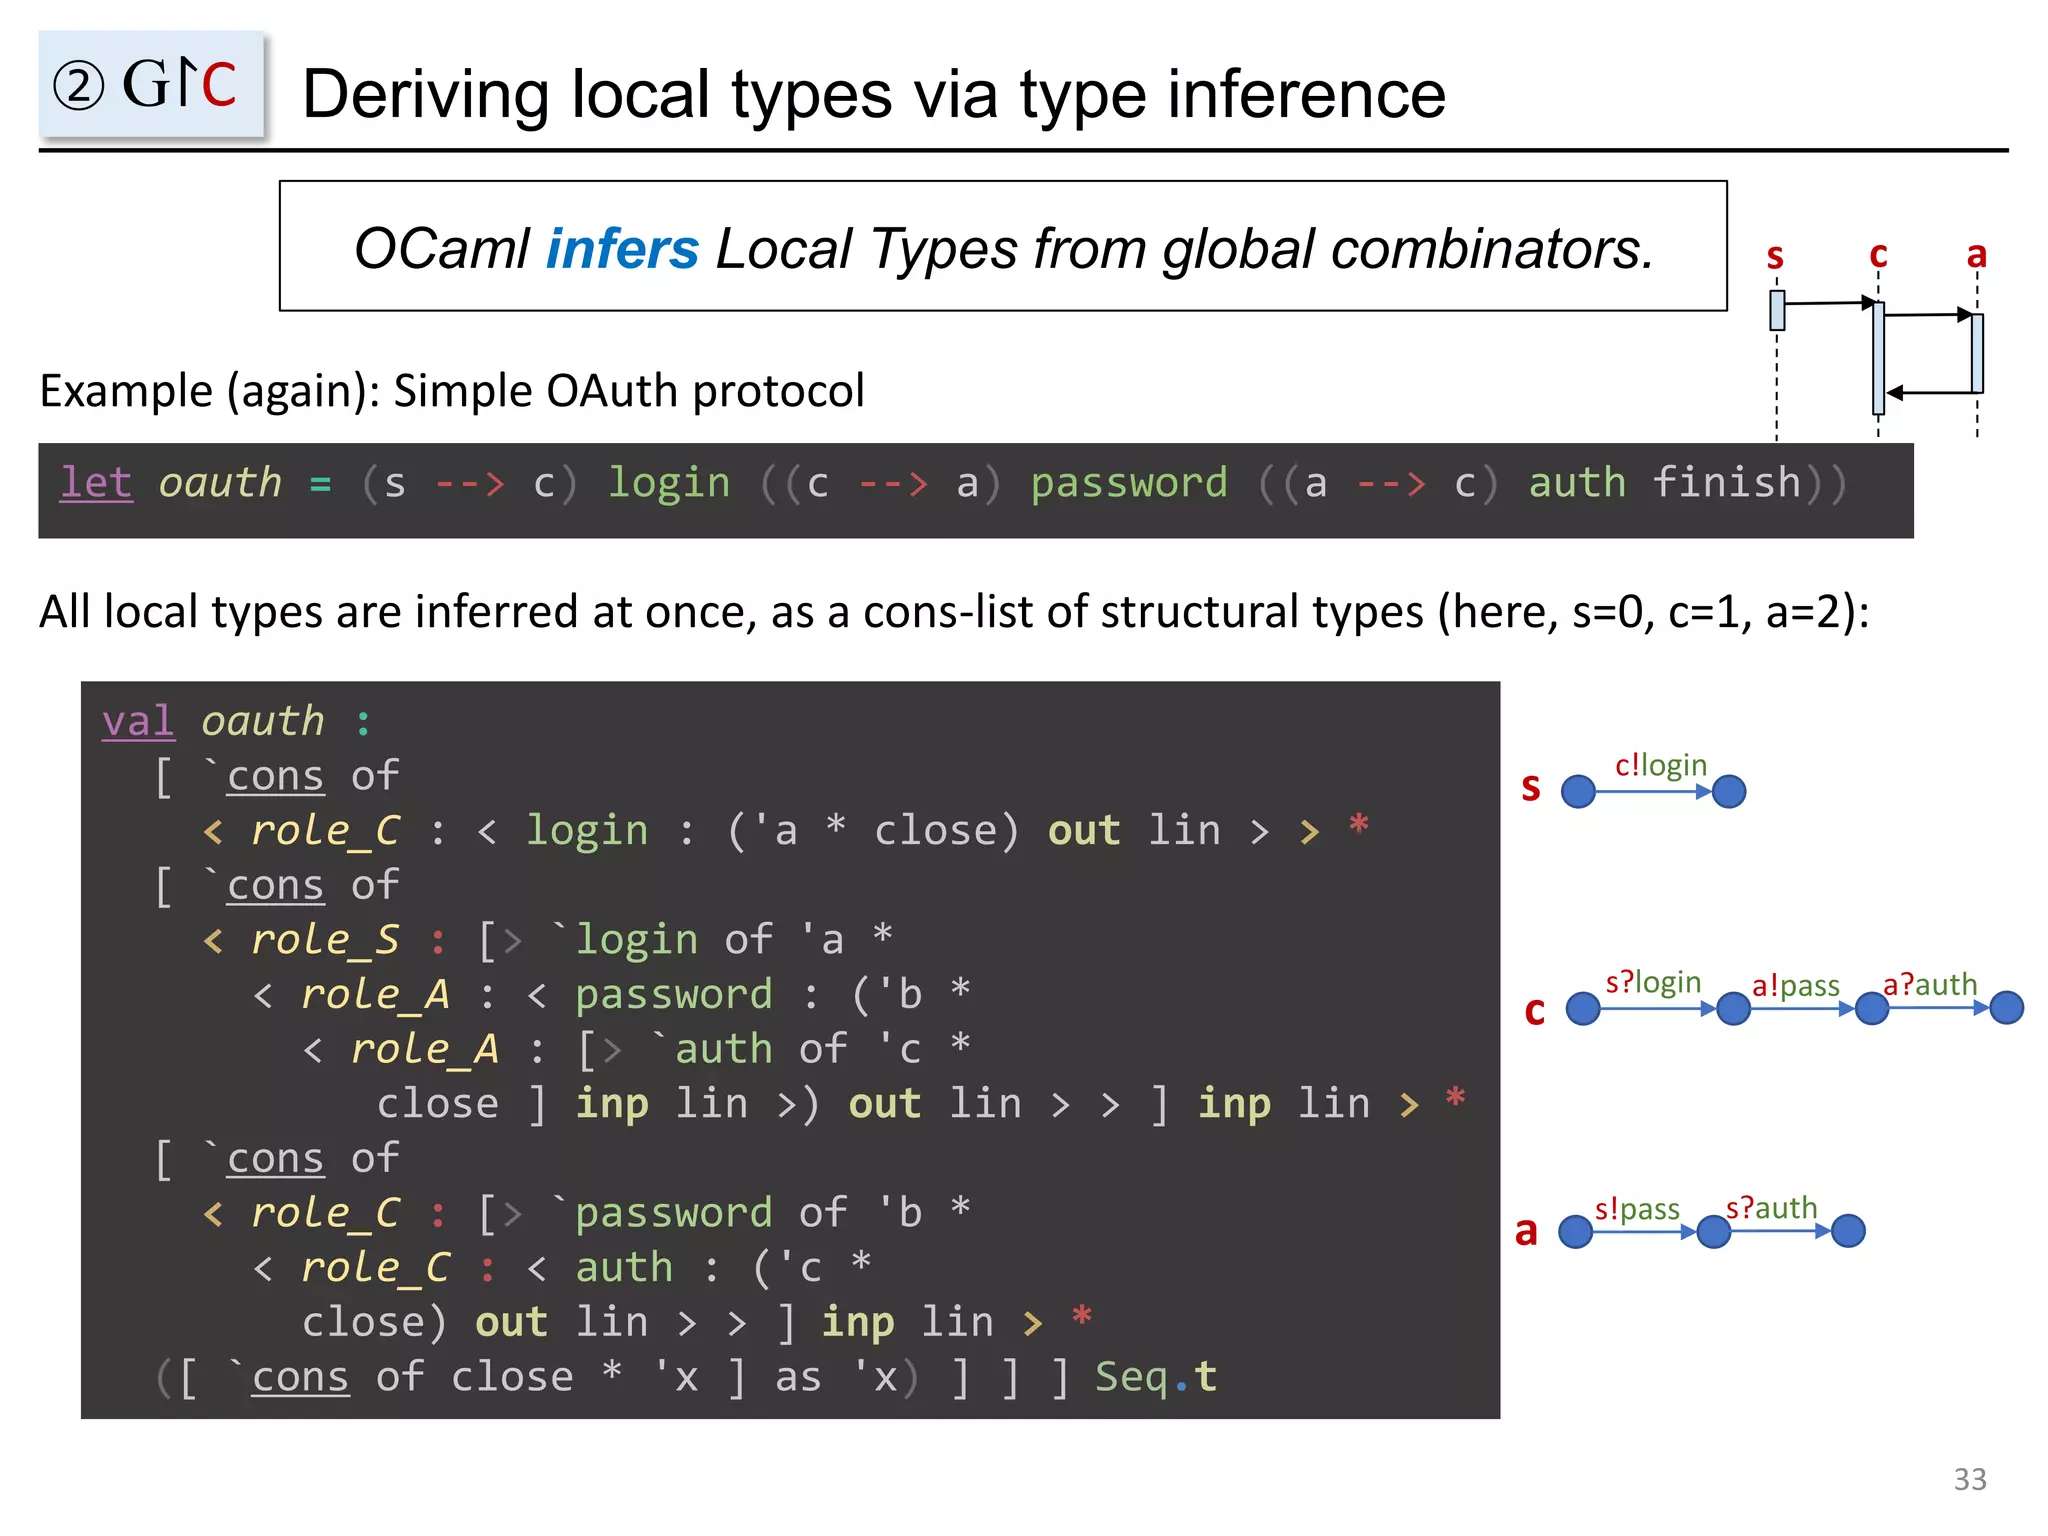Click the 'role_S' label in the type block

coord(325,939)
